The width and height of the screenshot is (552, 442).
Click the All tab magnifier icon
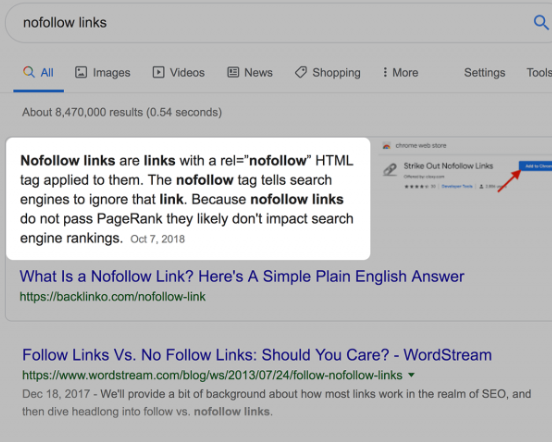coord(29,72)
